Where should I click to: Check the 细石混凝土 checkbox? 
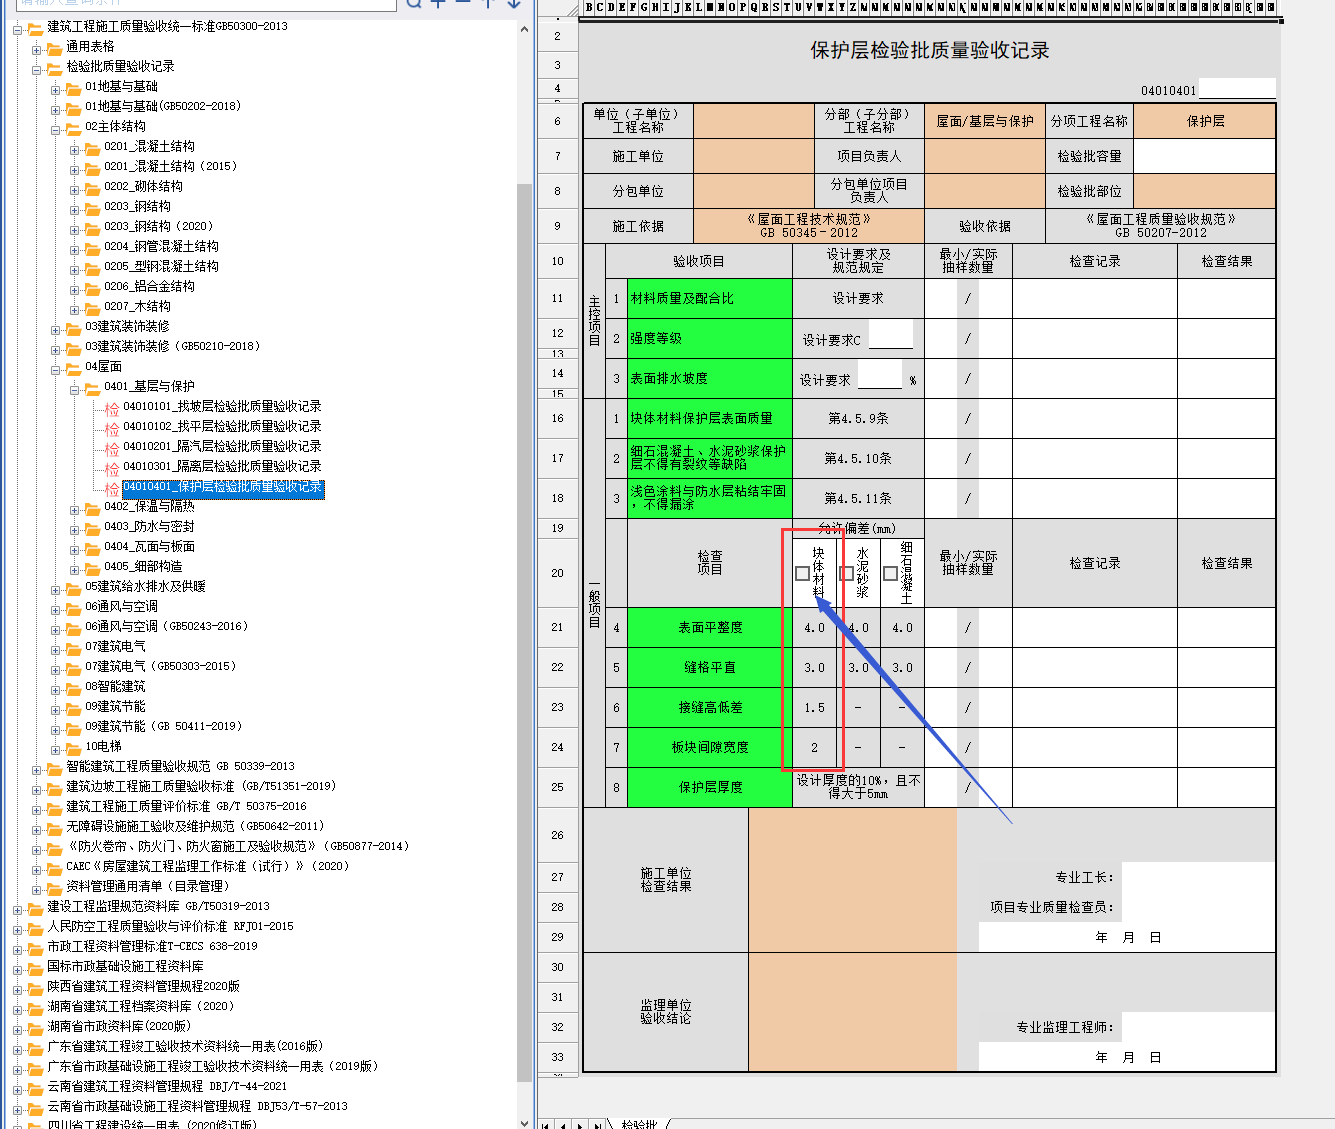coord(890,574)
